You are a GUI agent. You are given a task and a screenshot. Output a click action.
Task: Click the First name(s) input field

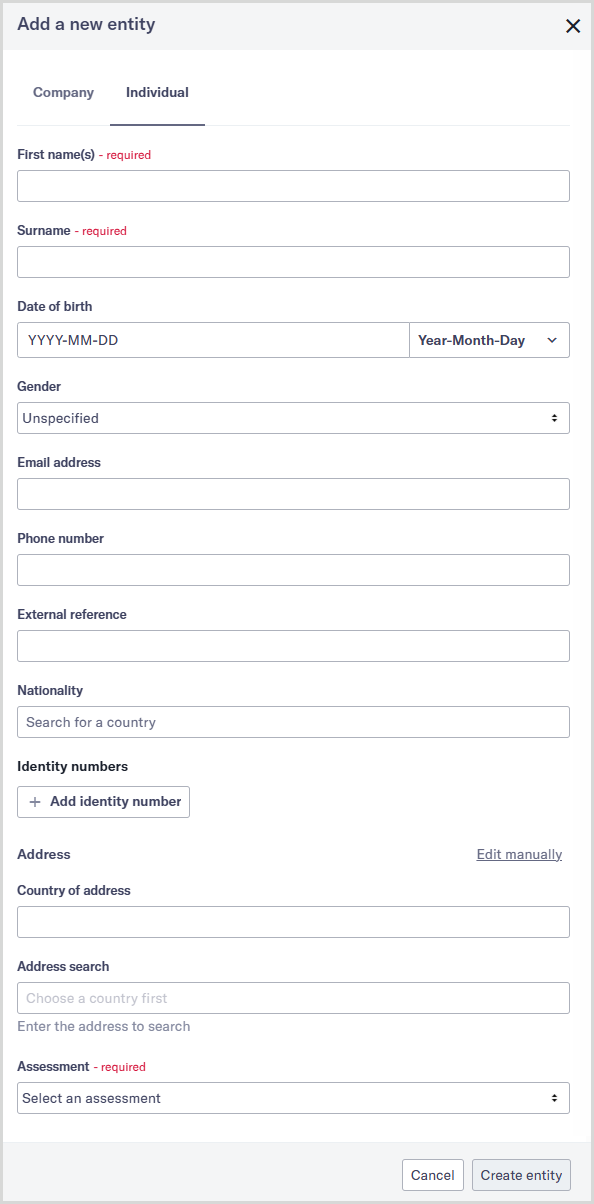(x=293, y=186)
